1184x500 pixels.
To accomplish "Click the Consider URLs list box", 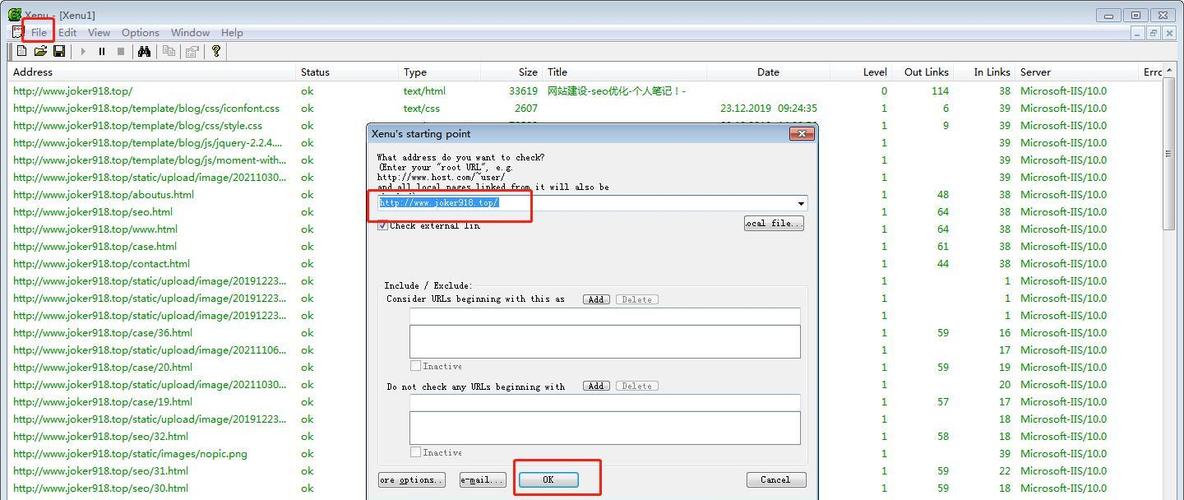I will click(x=605, y=341).
